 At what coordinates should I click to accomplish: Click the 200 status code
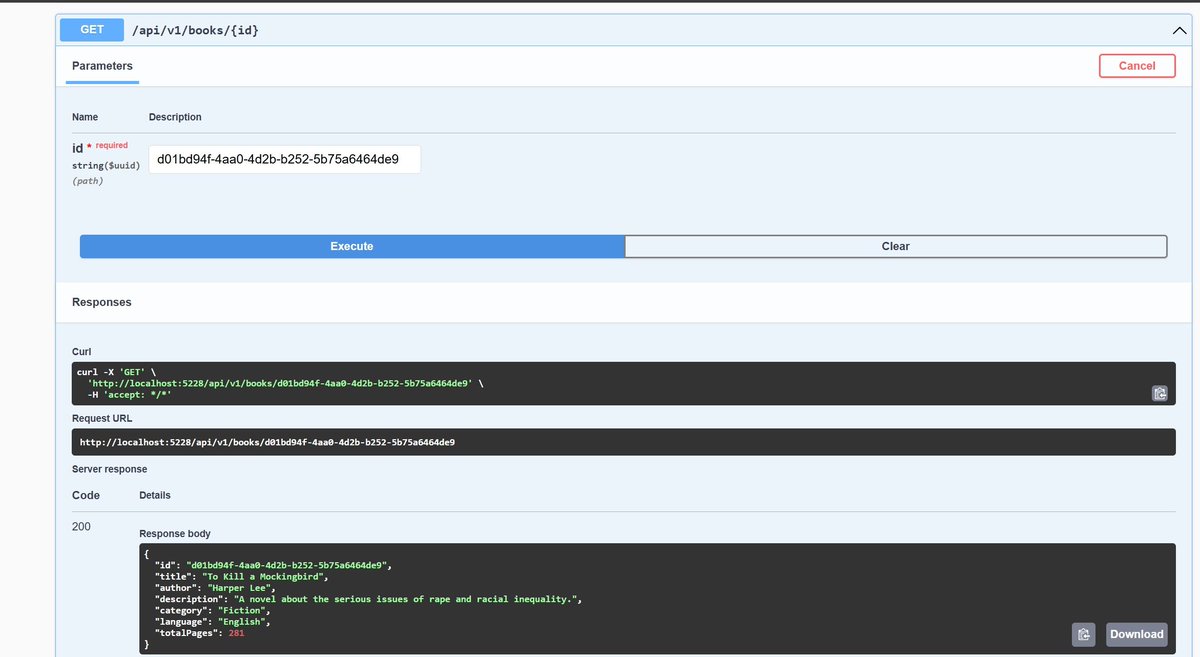tap(82, 526)
